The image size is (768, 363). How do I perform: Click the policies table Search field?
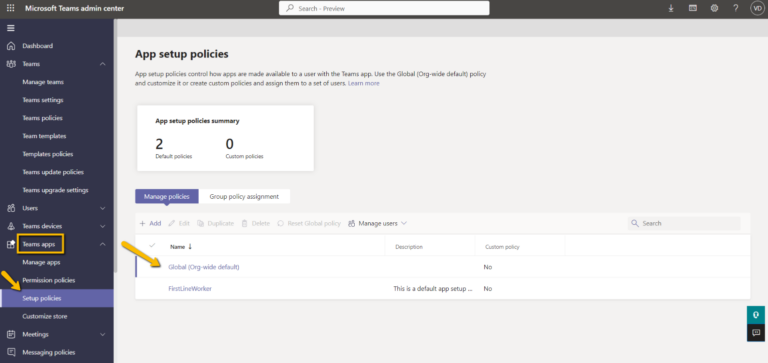click(684, 223)
